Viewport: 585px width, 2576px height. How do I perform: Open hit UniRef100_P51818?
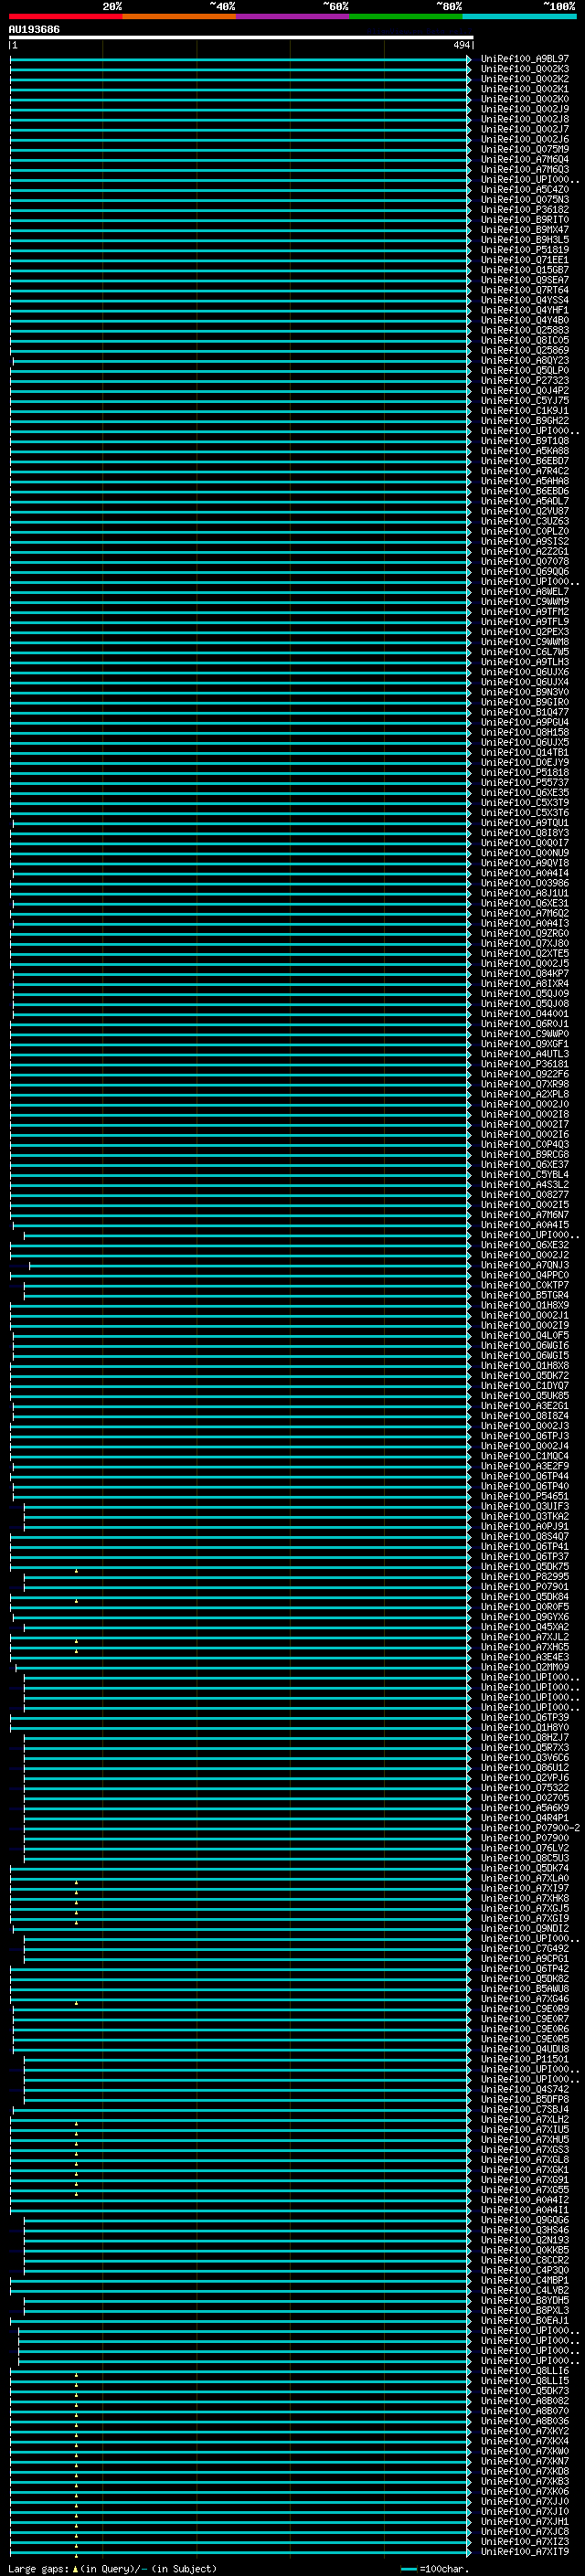click(x=524, y=773)
